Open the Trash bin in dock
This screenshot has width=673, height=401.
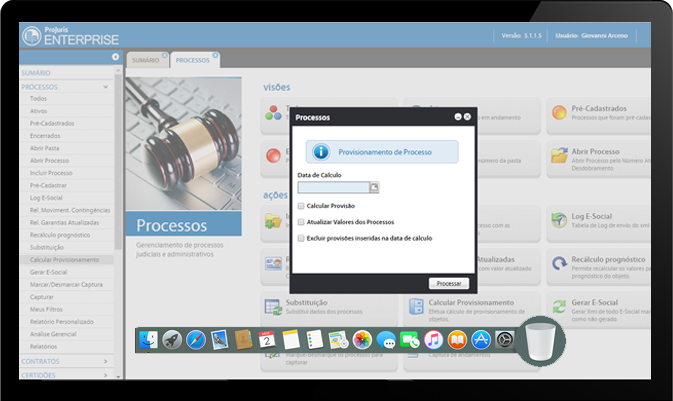tap(540, 341)
